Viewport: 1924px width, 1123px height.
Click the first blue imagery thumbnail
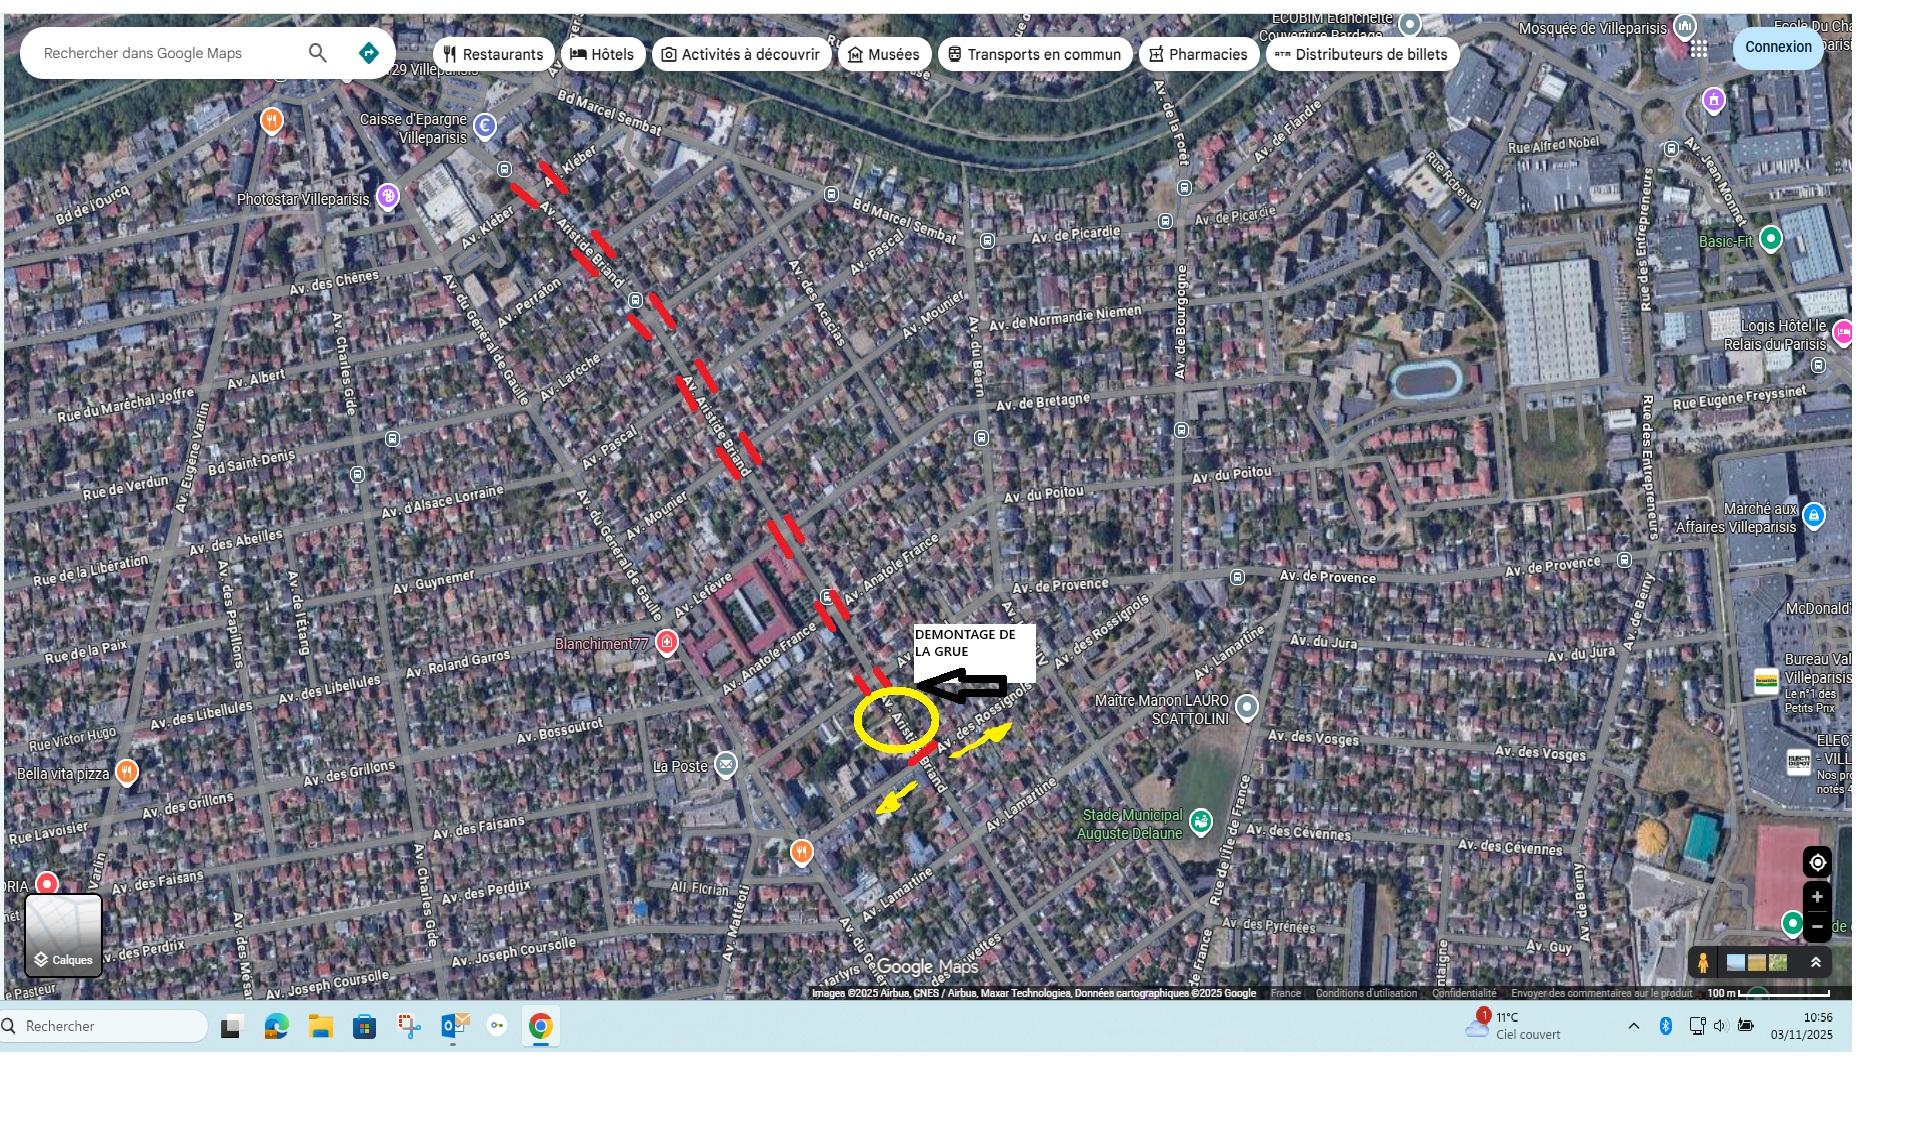(1736, 963)
